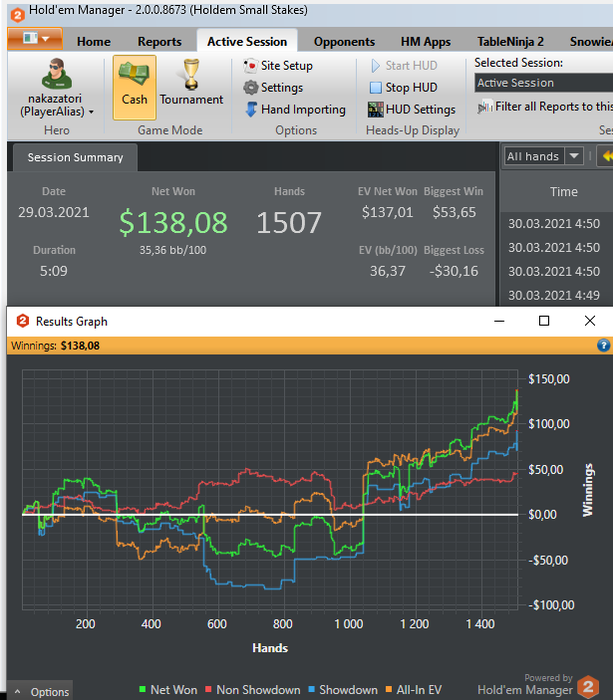Open the Reports ribbon tab
The image size is (613, 700).
(x=159, y=42)
